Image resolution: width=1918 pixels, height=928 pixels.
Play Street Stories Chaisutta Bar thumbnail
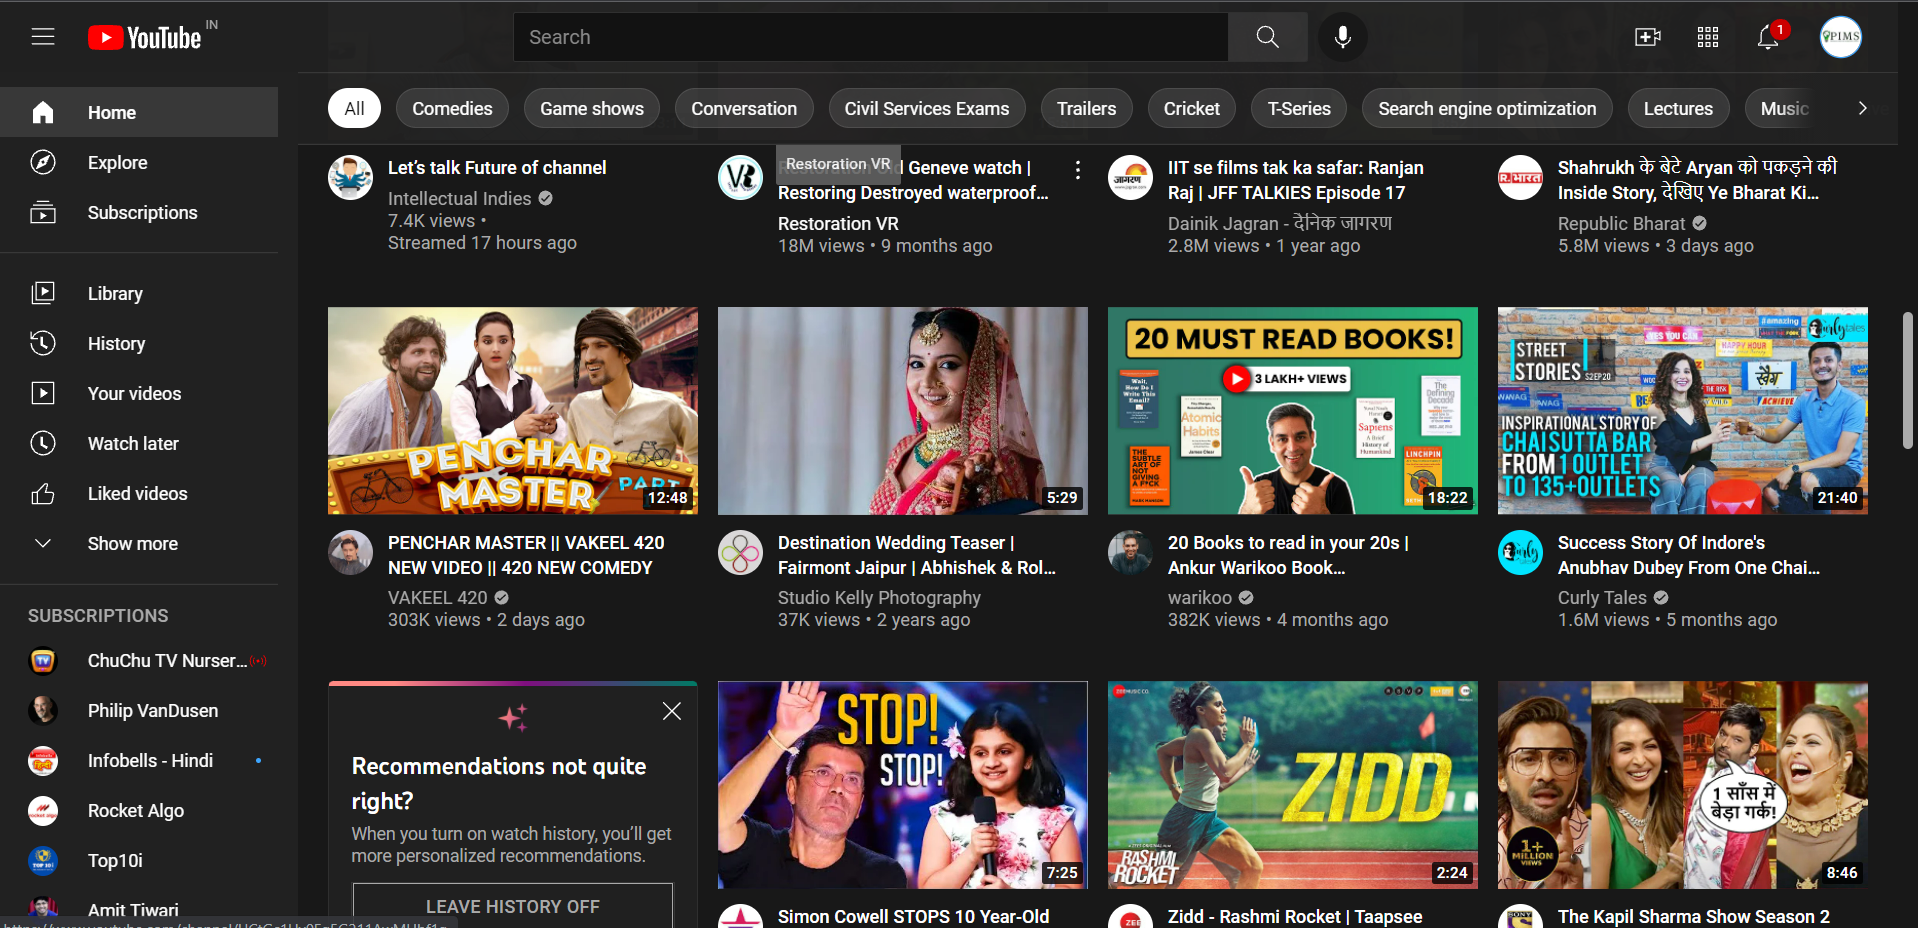(1683, 411)
